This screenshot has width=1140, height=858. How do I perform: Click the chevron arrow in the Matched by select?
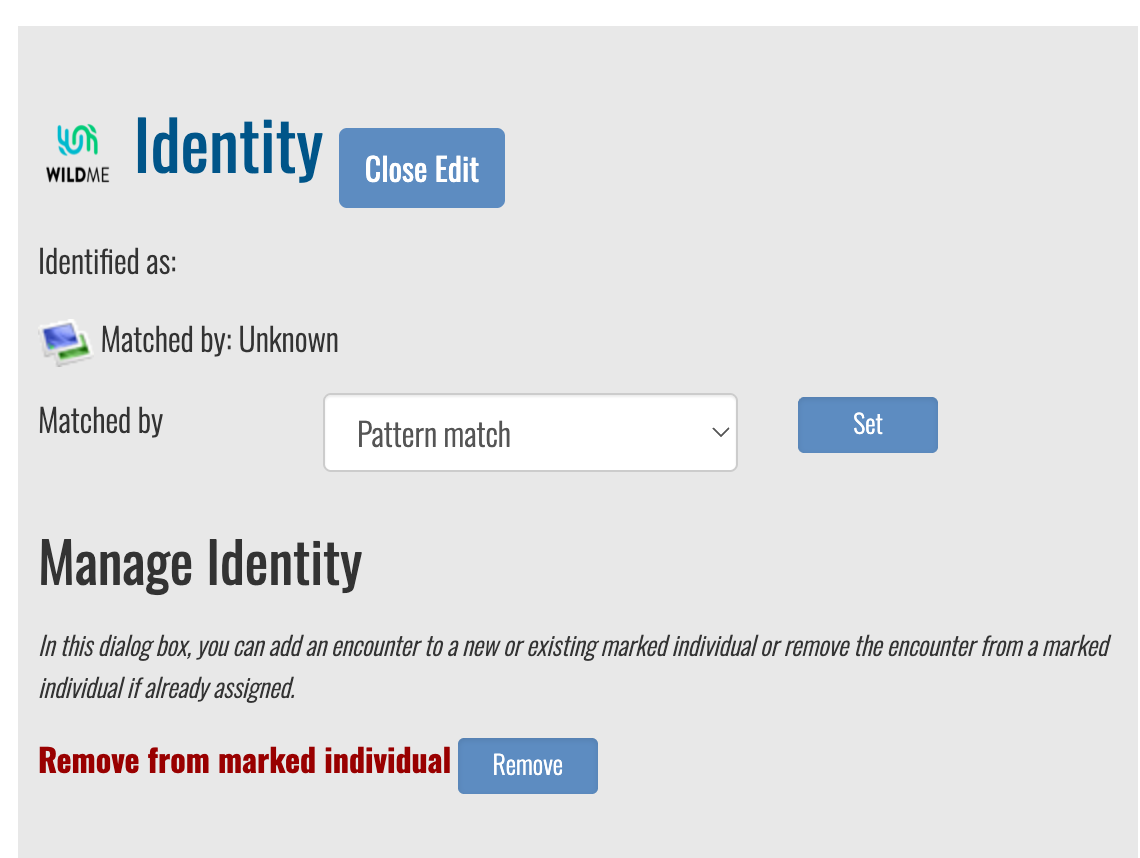coord(719,433)
